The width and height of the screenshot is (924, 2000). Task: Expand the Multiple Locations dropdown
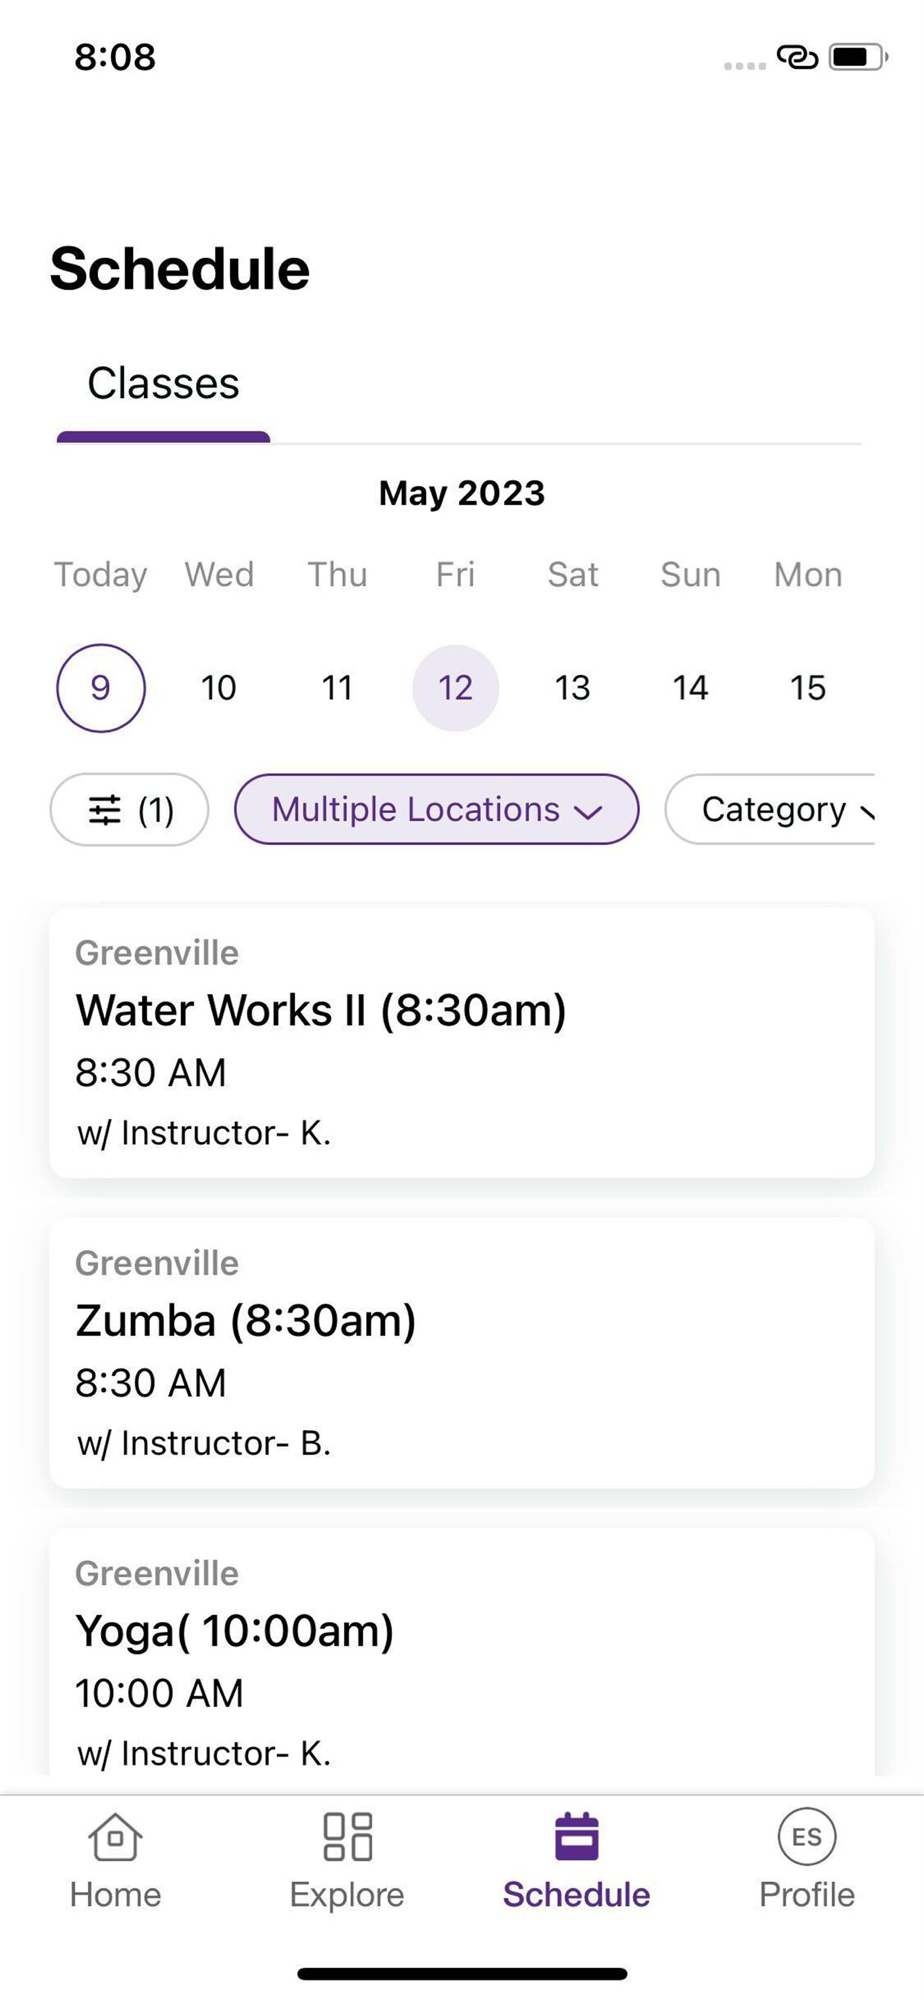(436, 809)
